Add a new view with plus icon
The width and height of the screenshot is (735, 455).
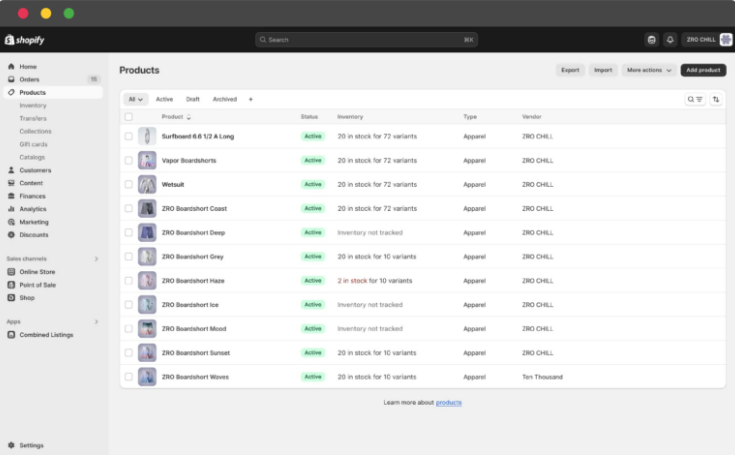[250, 99]
